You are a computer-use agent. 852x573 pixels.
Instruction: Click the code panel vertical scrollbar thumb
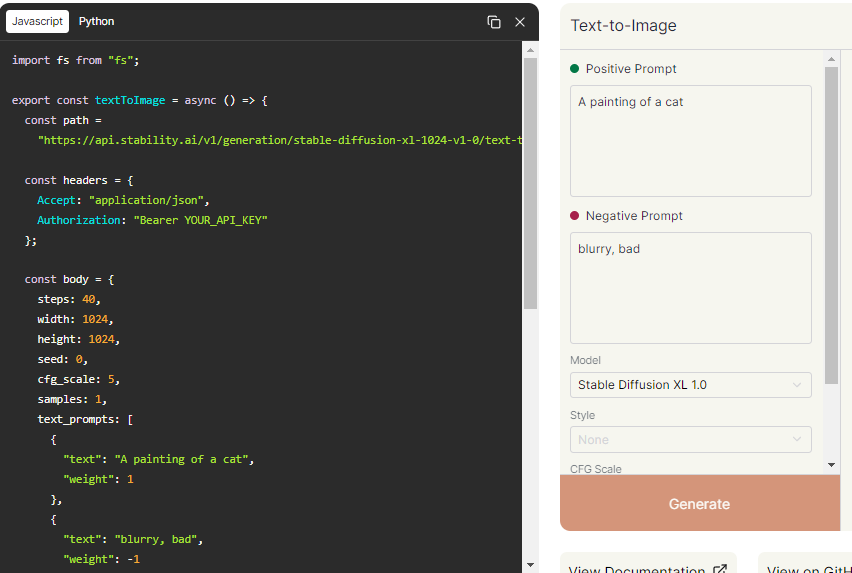(530, 183)
